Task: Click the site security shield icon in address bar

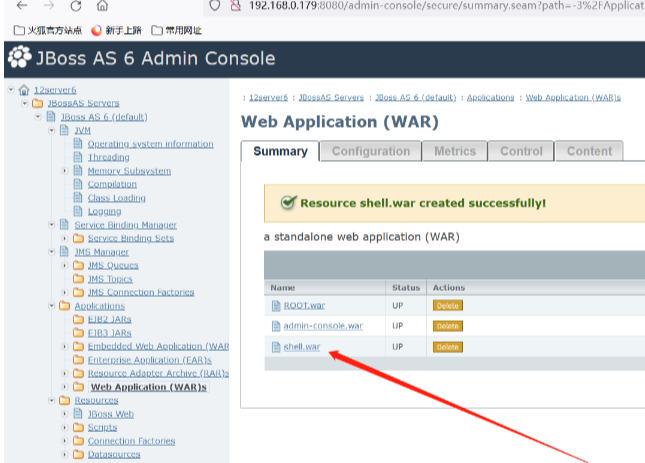Action: coord(214,6)
